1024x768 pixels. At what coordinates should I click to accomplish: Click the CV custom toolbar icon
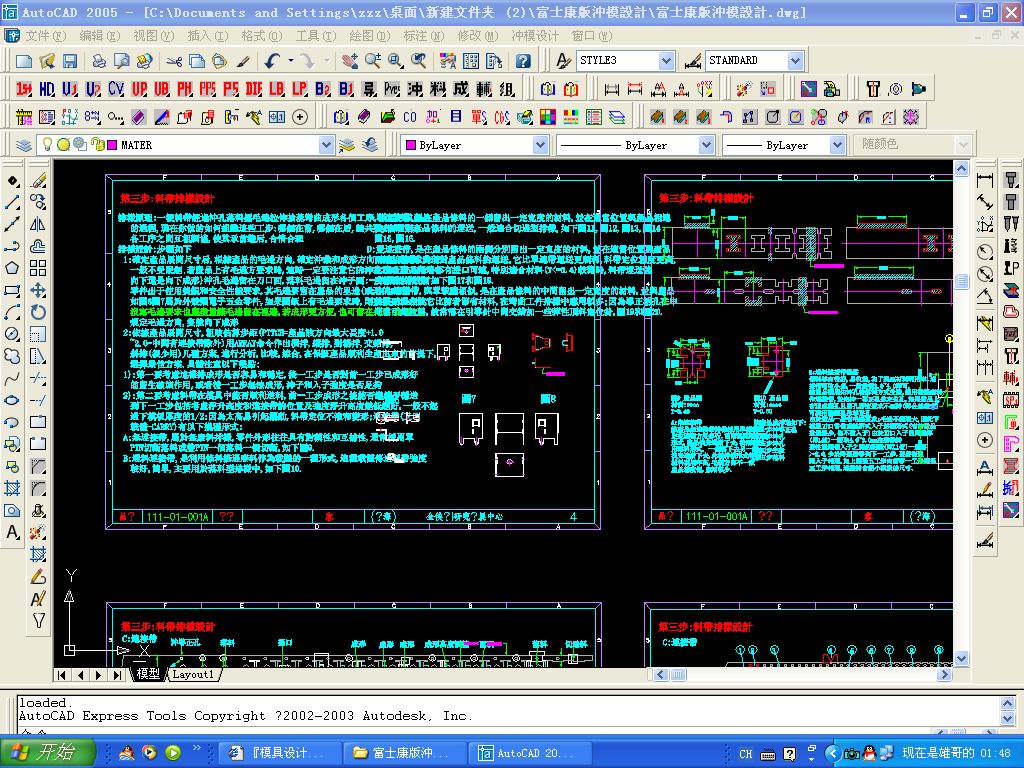point(116,89)
